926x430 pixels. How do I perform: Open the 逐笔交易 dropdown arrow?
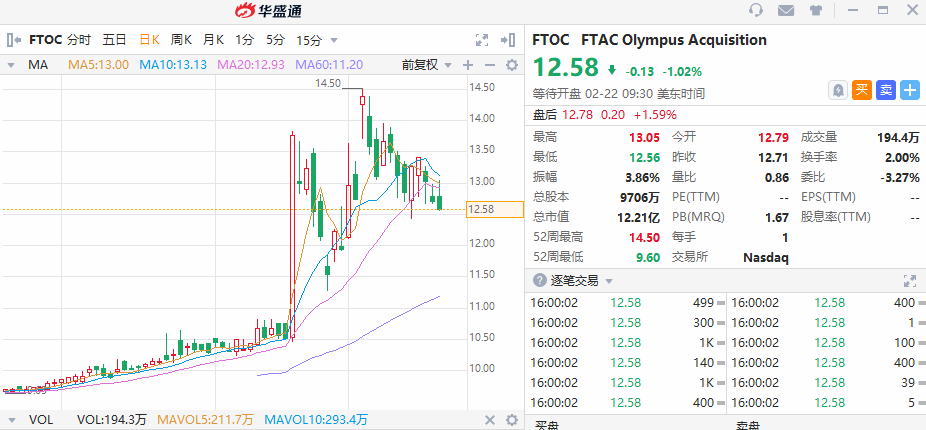pos(609,281)
